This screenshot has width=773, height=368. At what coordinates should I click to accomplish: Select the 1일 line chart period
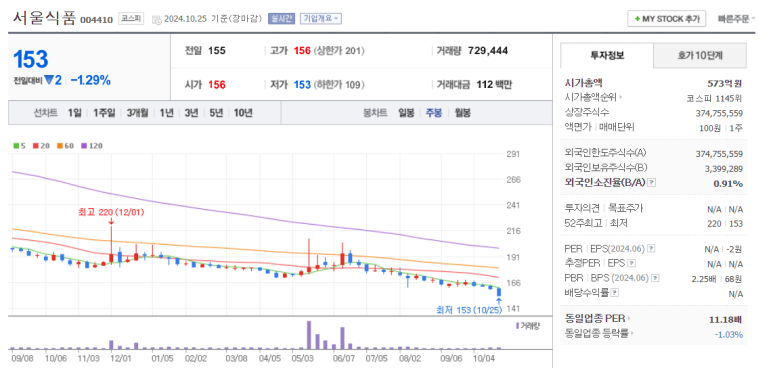[74, 113]
